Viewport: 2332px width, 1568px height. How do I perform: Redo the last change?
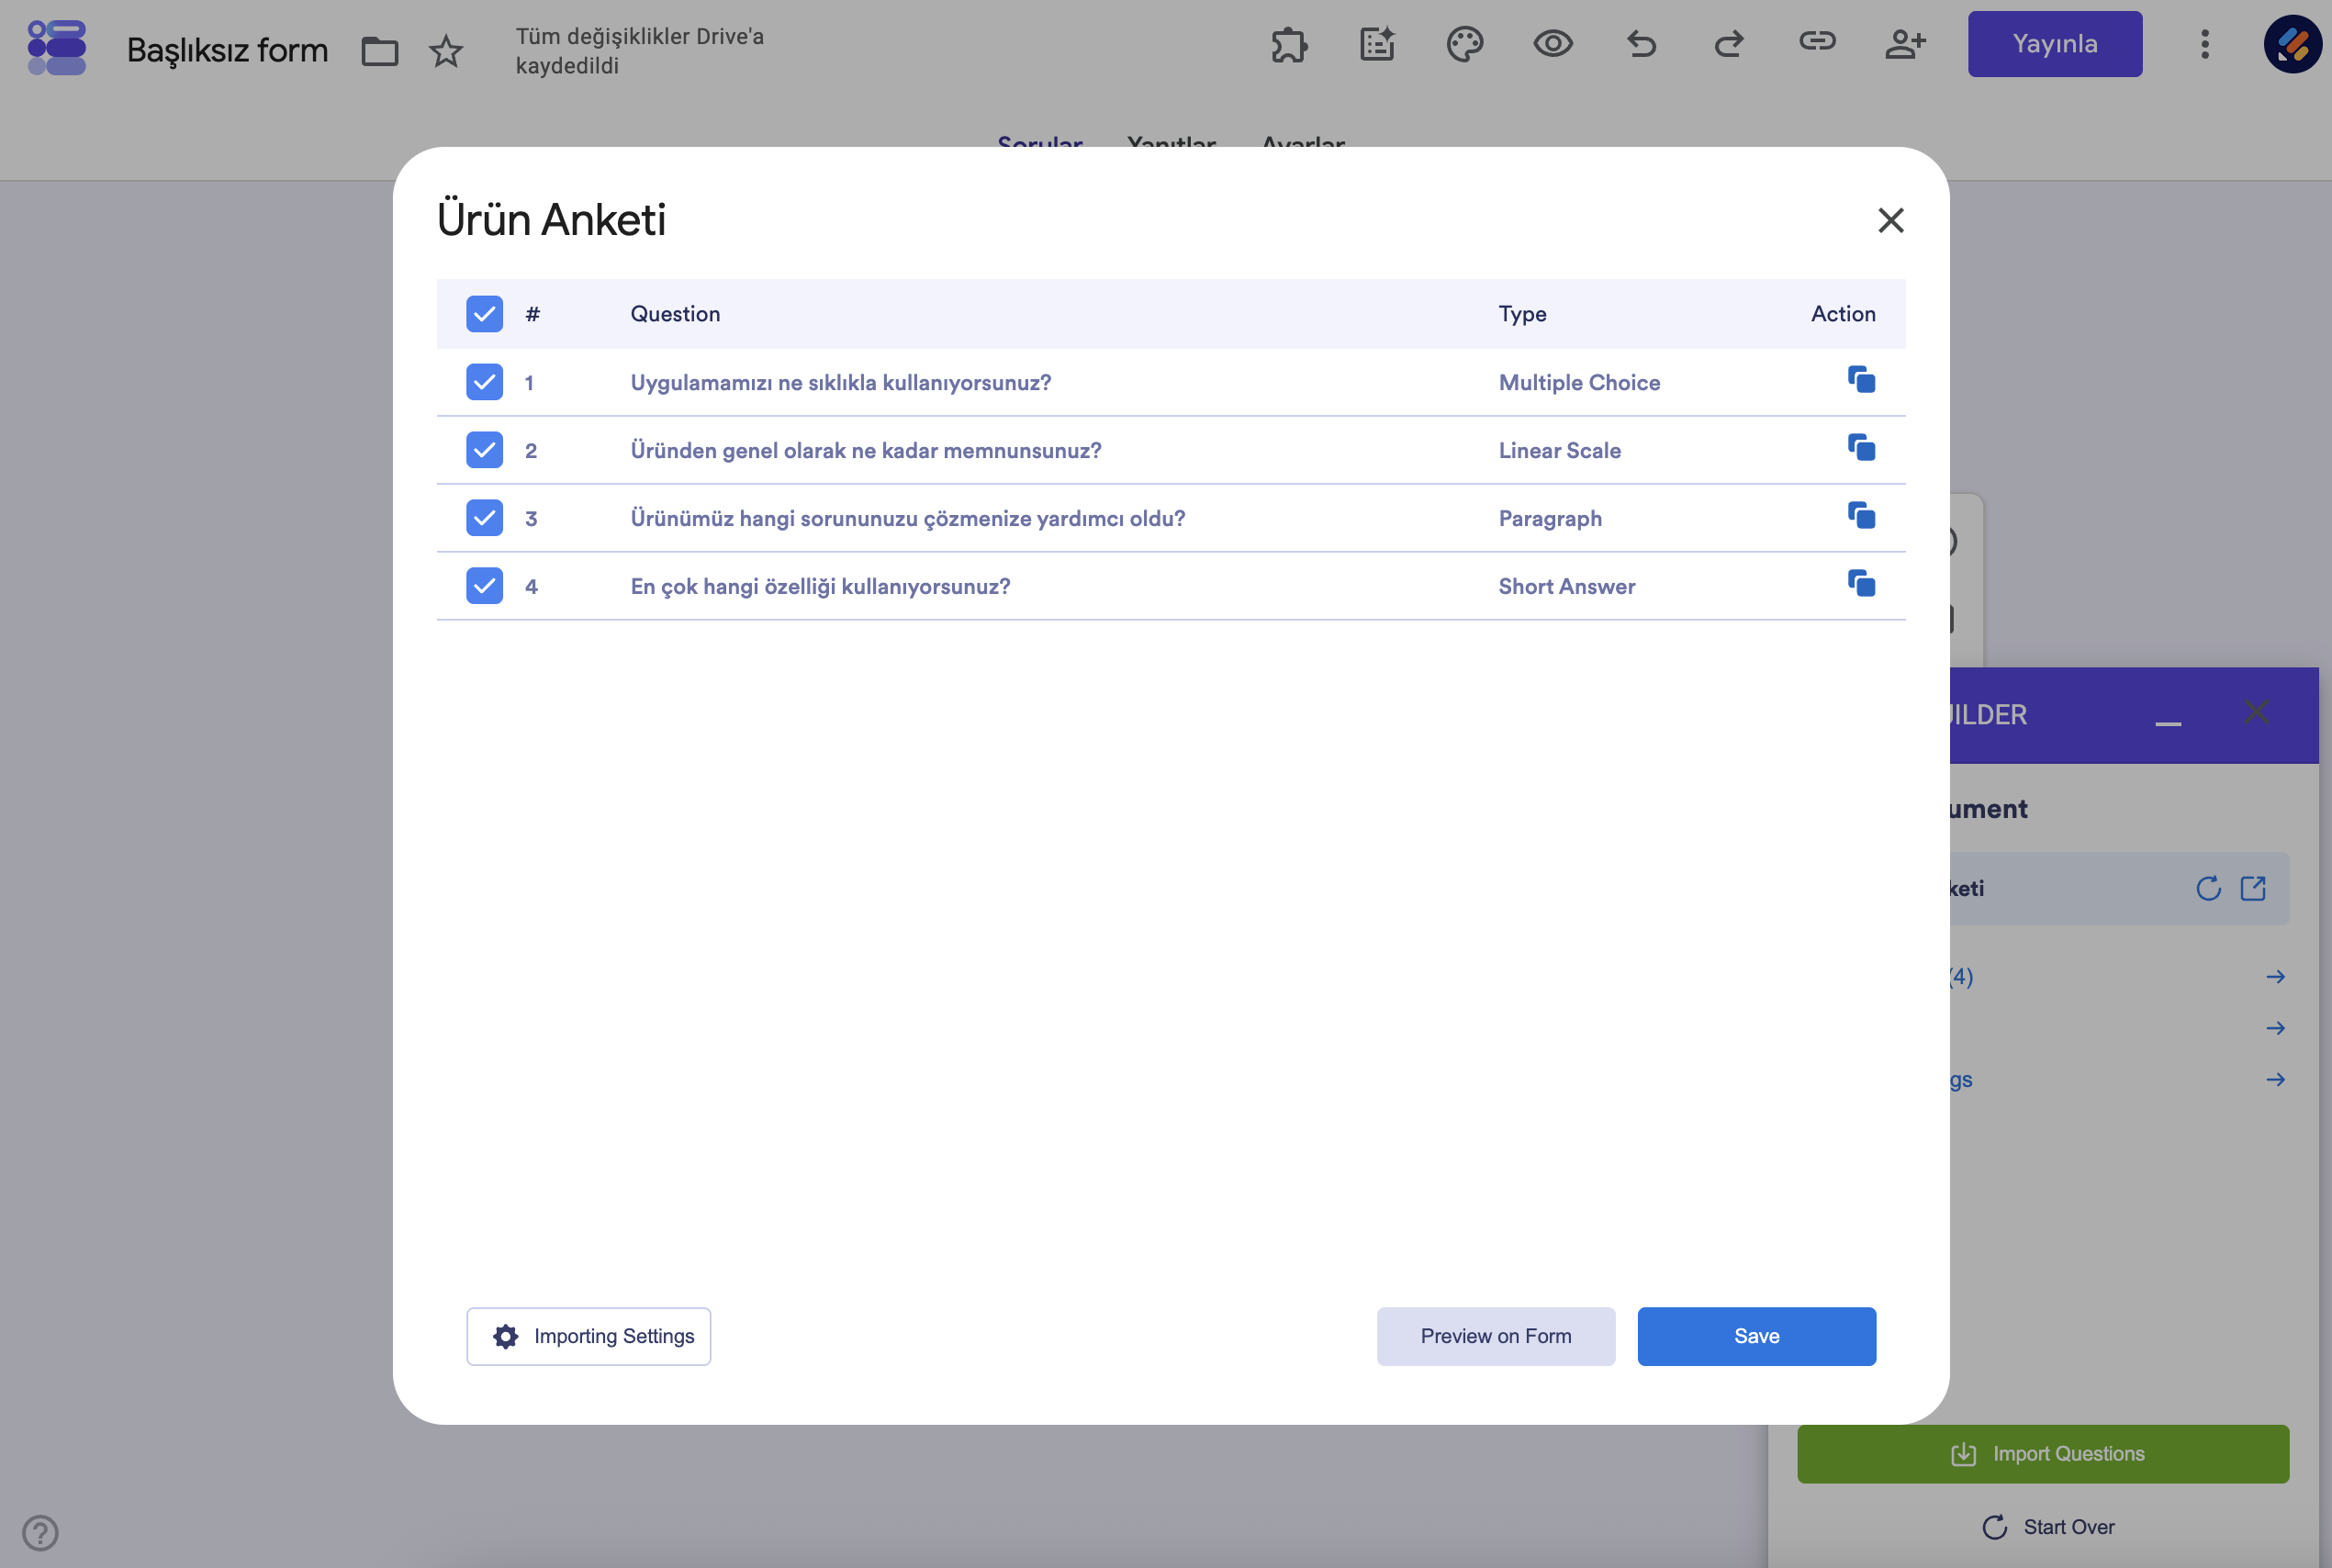(1729, 44)
